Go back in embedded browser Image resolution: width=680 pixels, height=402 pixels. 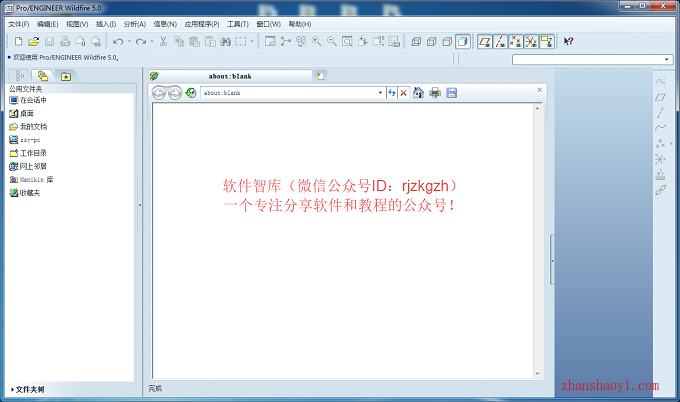[159, 93]
